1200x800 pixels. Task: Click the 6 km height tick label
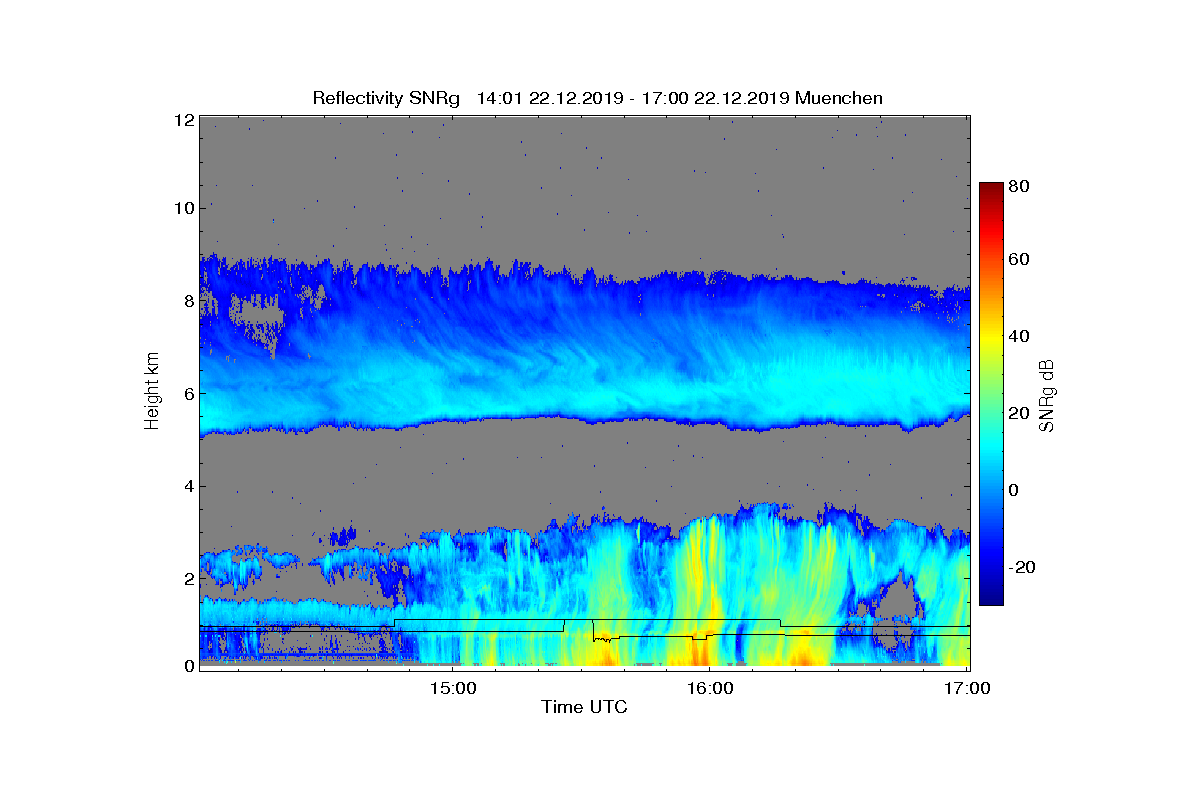pyautogui.click(x=188, y=393)
